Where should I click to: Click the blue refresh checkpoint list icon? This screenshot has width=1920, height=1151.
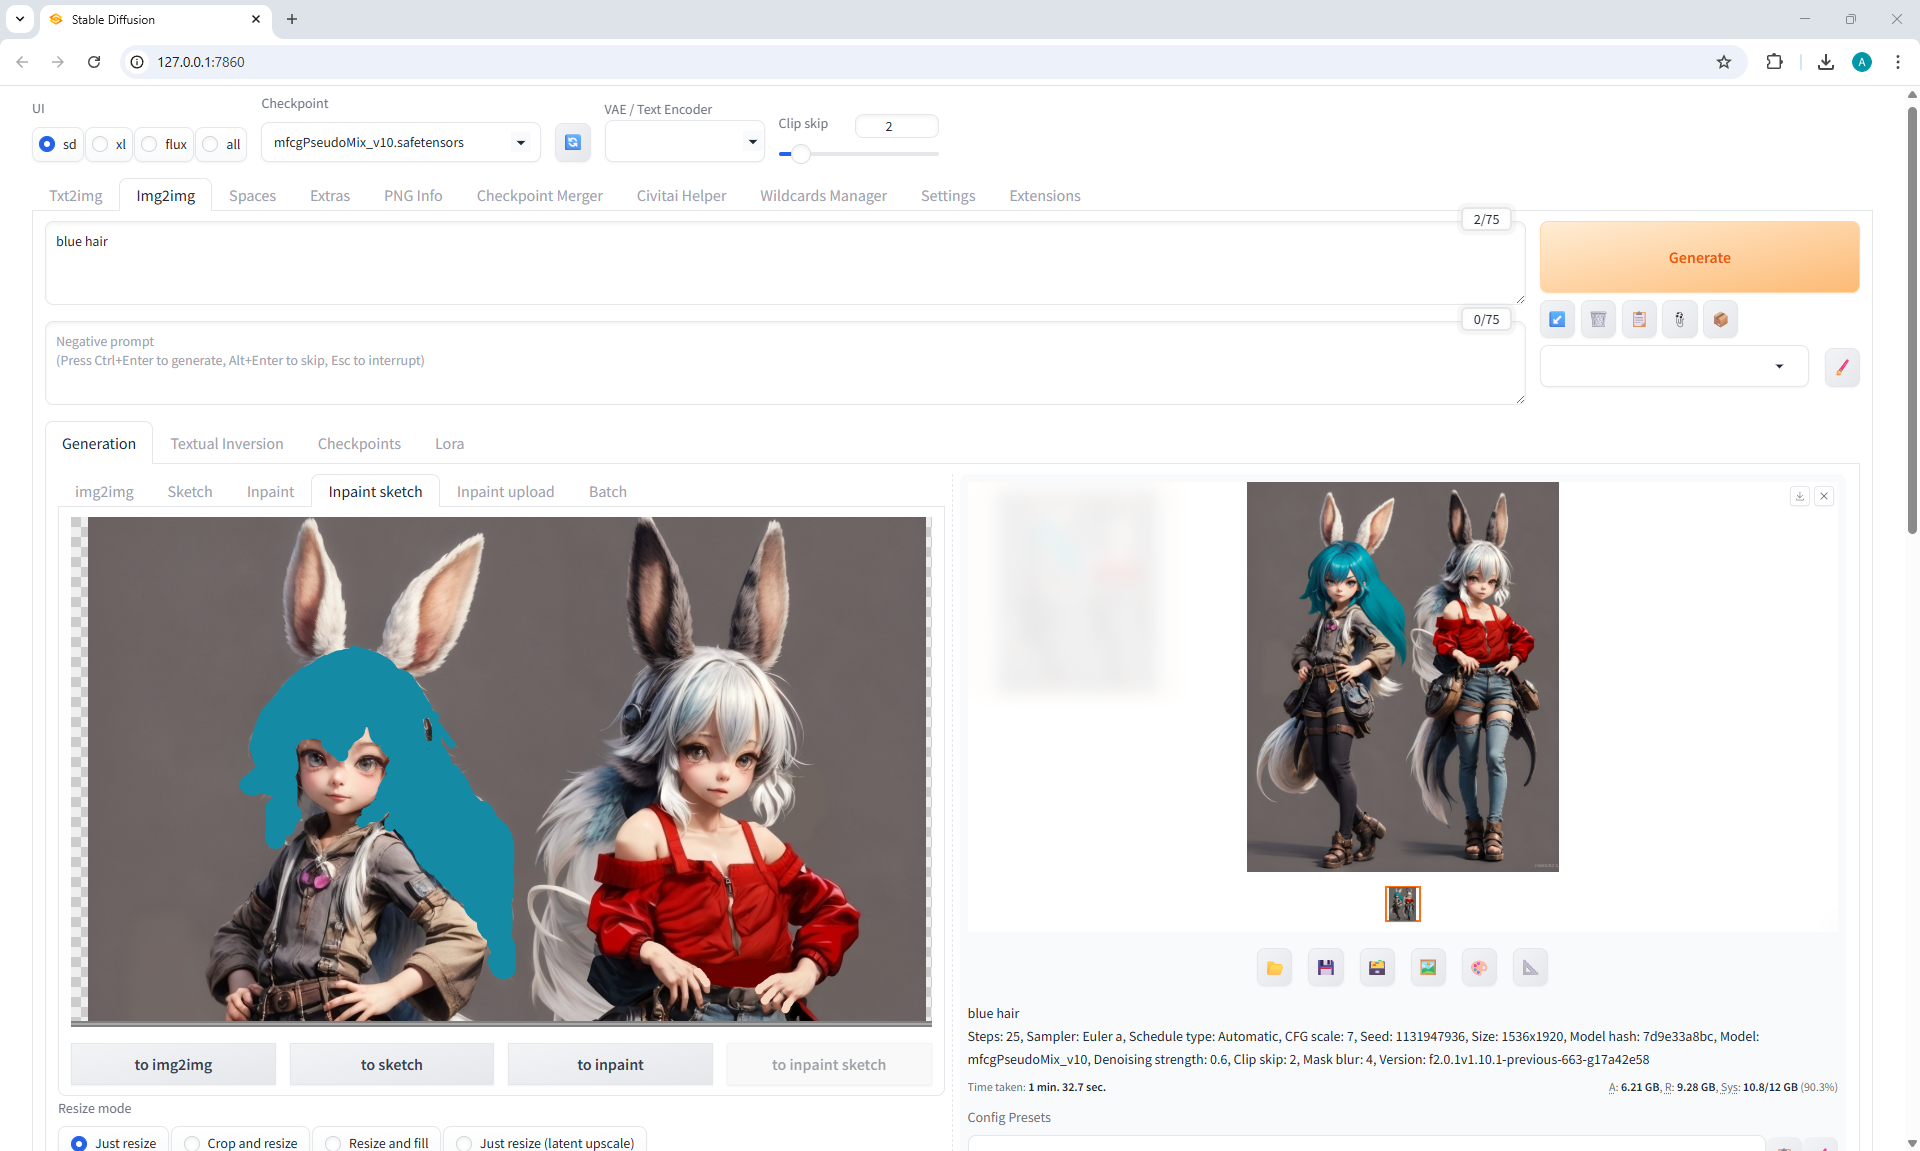point(572,143)
